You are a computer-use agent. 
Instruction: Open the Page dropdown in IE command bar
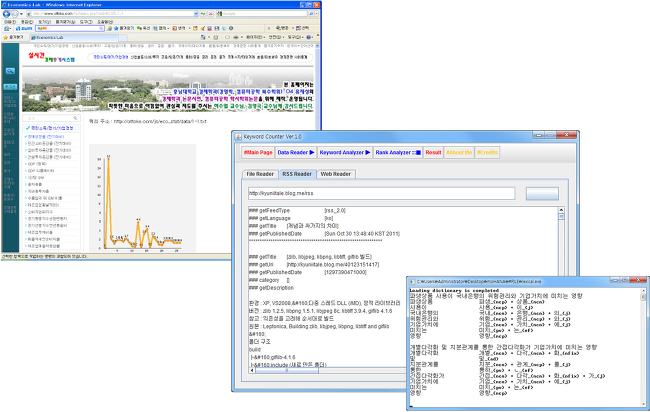point(254,37)
